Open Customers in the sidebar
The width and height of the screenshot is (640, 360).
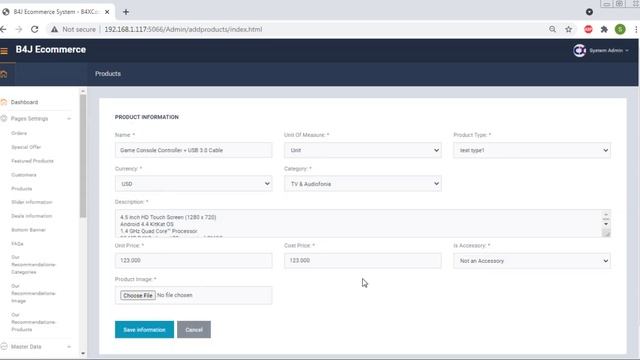click(x=24, y=175)
